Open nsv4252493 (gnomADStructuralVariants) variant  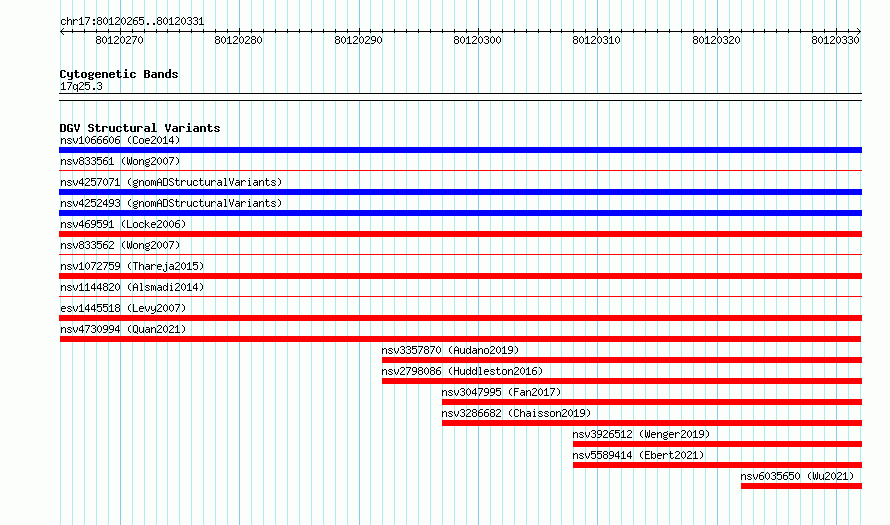pos(171,203)
